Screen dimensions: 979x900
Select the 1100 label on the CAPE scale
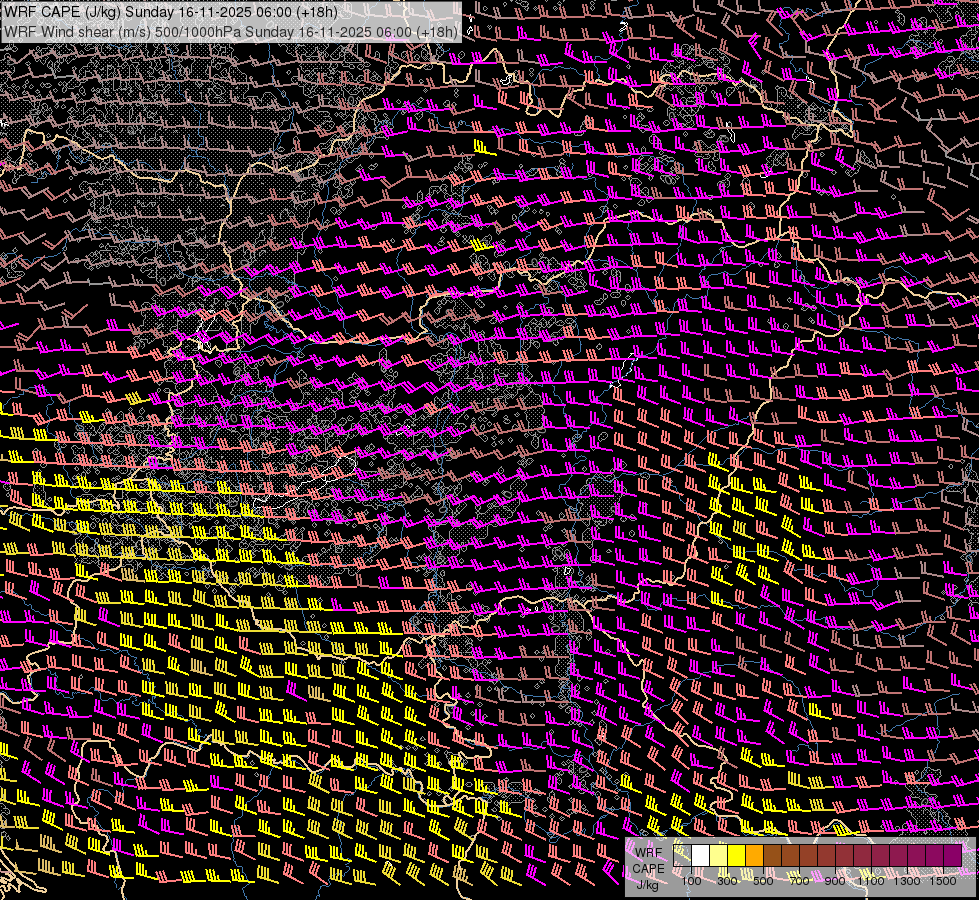[871, 881]
